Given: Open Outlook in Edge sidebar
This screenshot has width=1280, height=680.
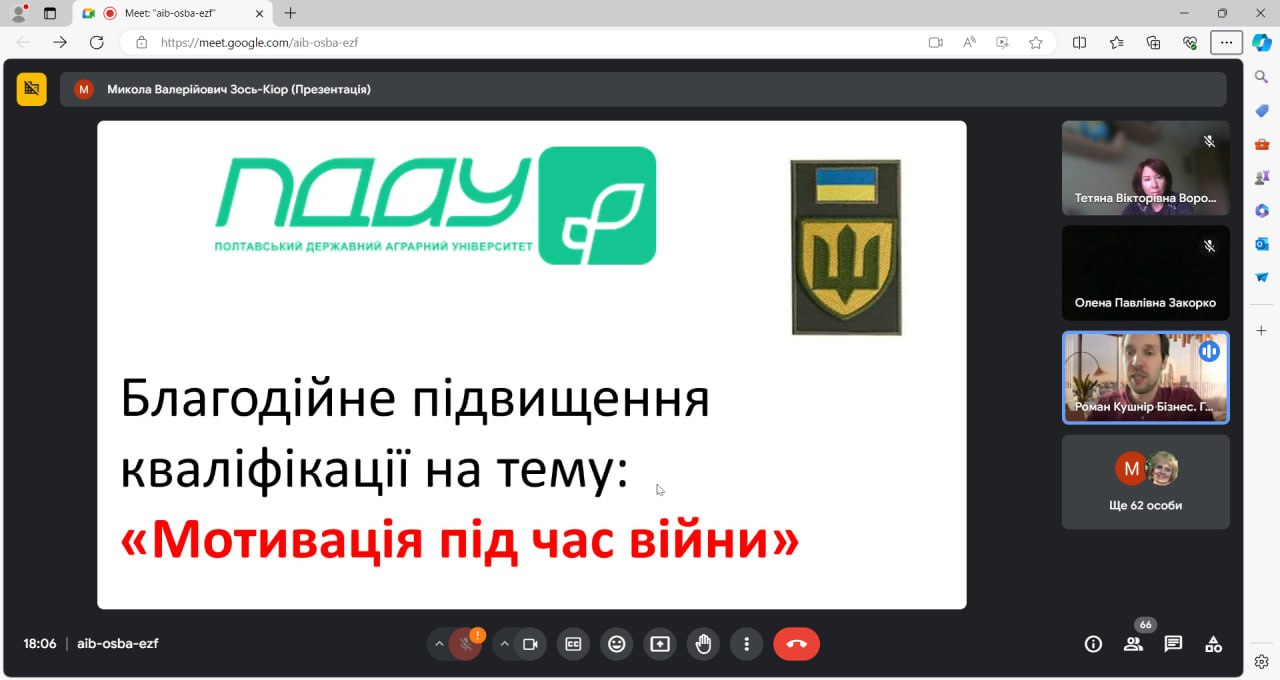Looking at the screenshot, I should point(1262,244).
